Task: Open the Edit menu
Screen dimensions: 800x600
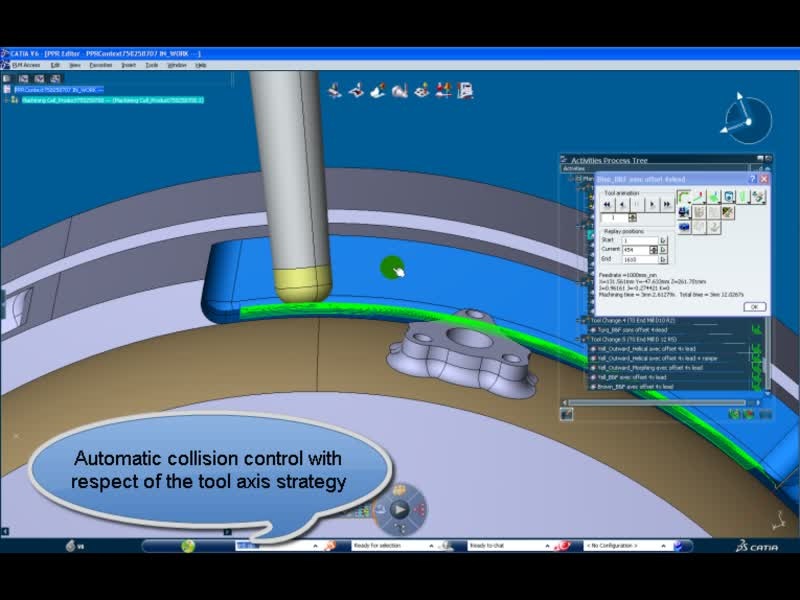Action: (55, 65)
